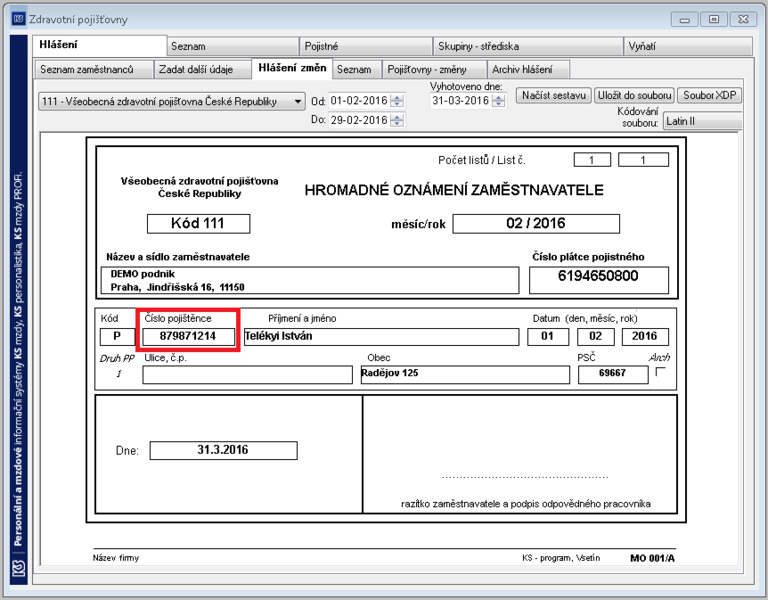Screen dimensions: 768x600
Task: Select the Hlášení změn sub-tab
Action: [x=292, y=68]
